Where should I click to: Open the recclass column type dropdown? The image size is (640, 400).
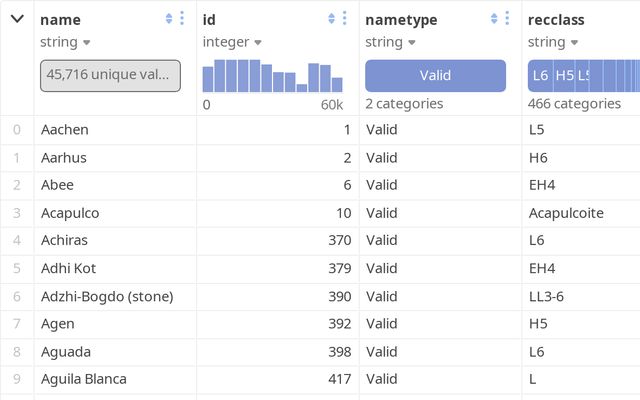(x=553, y=42)
